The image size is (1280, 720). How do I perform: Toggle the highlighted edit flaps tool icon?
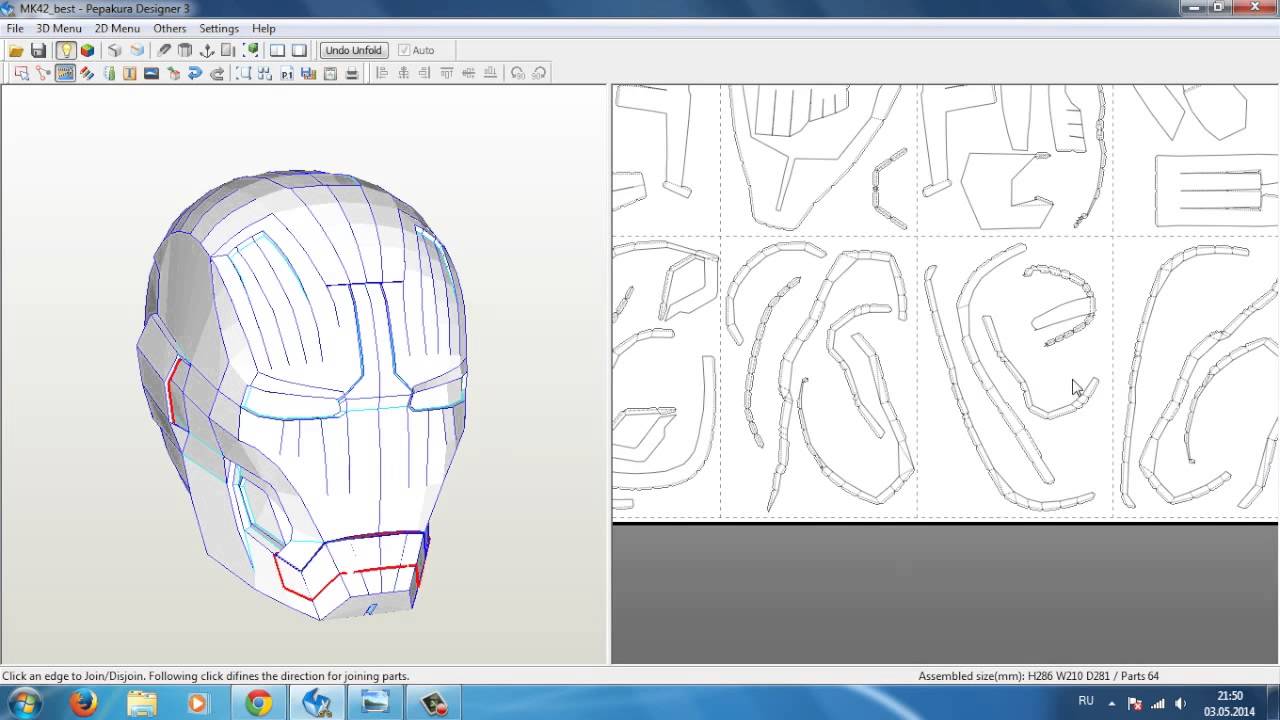point(65,73)
